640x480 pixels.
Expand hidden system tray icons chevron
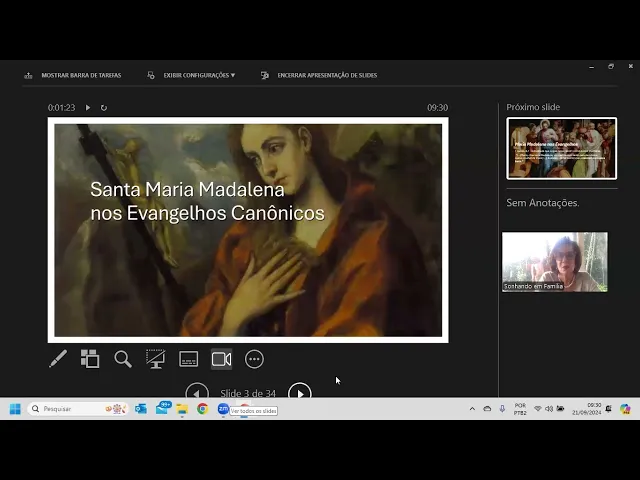[x=472, y=409]
